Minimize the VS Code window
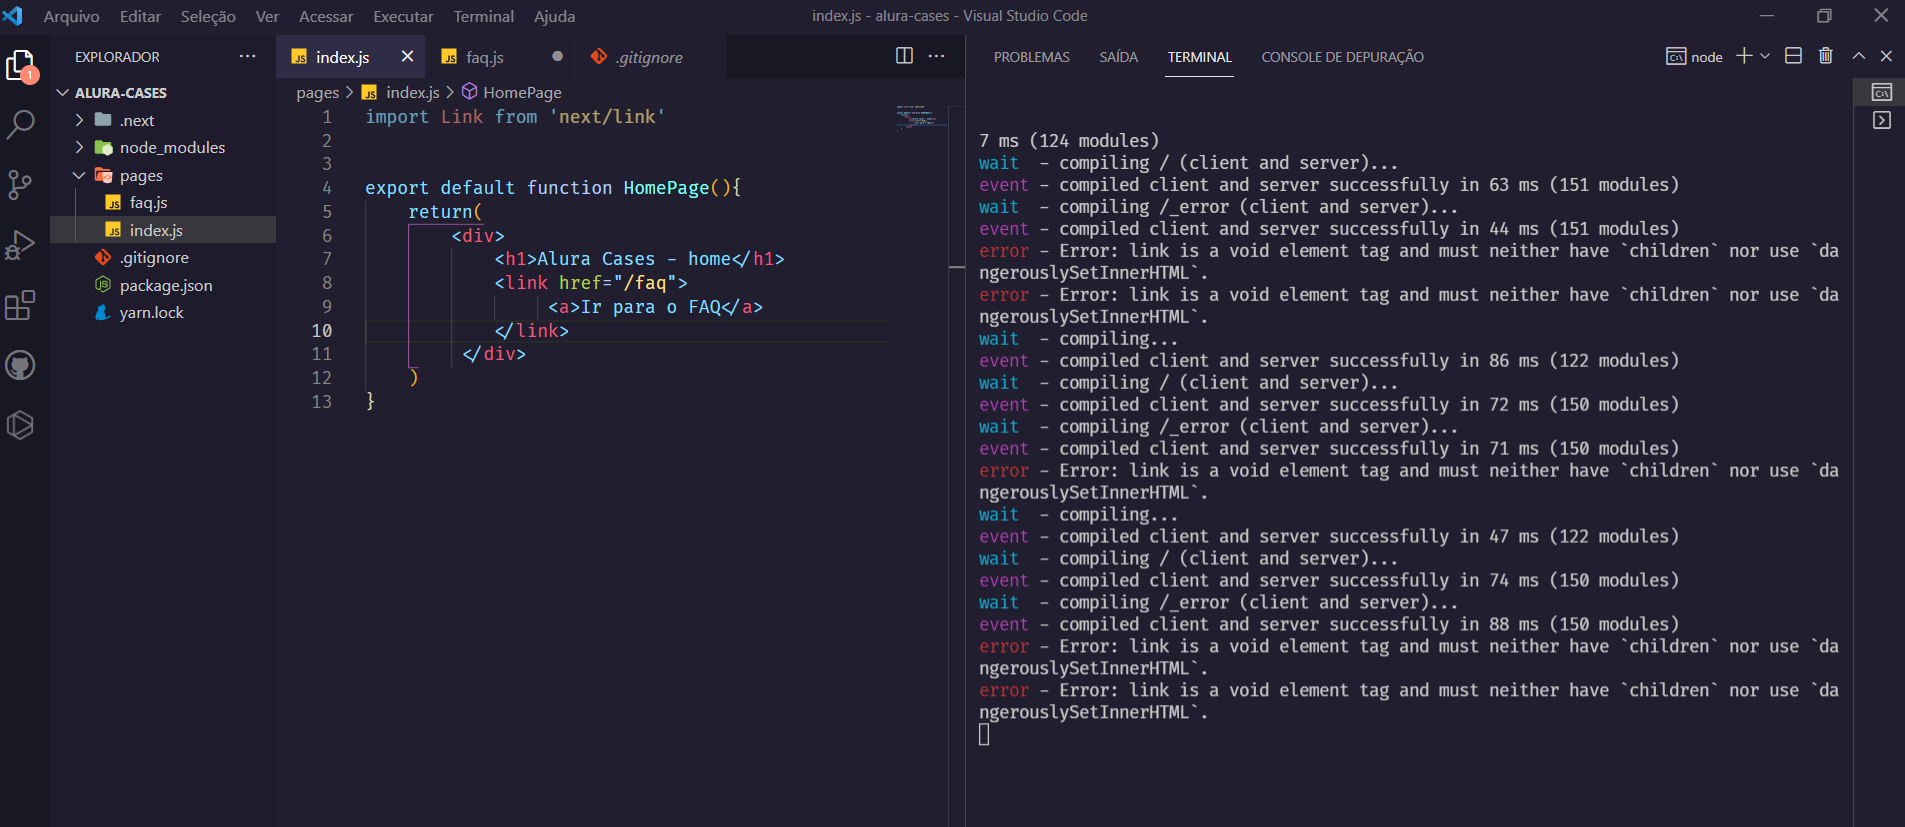This screenshot has width=1905, height=827. click(x=1767, y=16)
